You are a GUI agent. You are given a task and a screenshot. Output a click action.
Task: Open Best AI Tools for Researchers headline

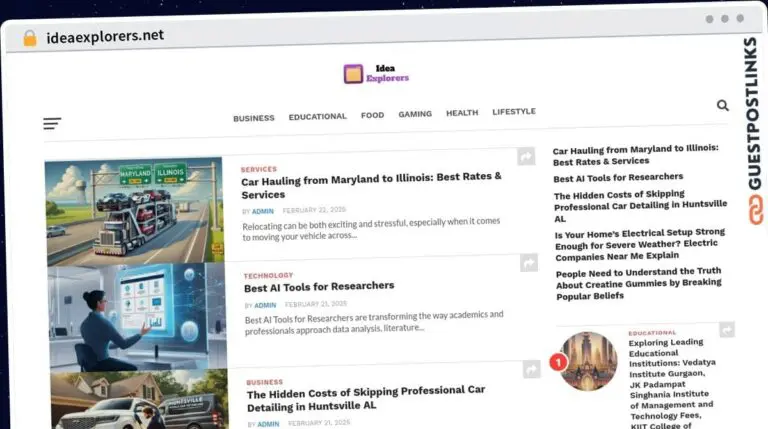coord(319,286)
